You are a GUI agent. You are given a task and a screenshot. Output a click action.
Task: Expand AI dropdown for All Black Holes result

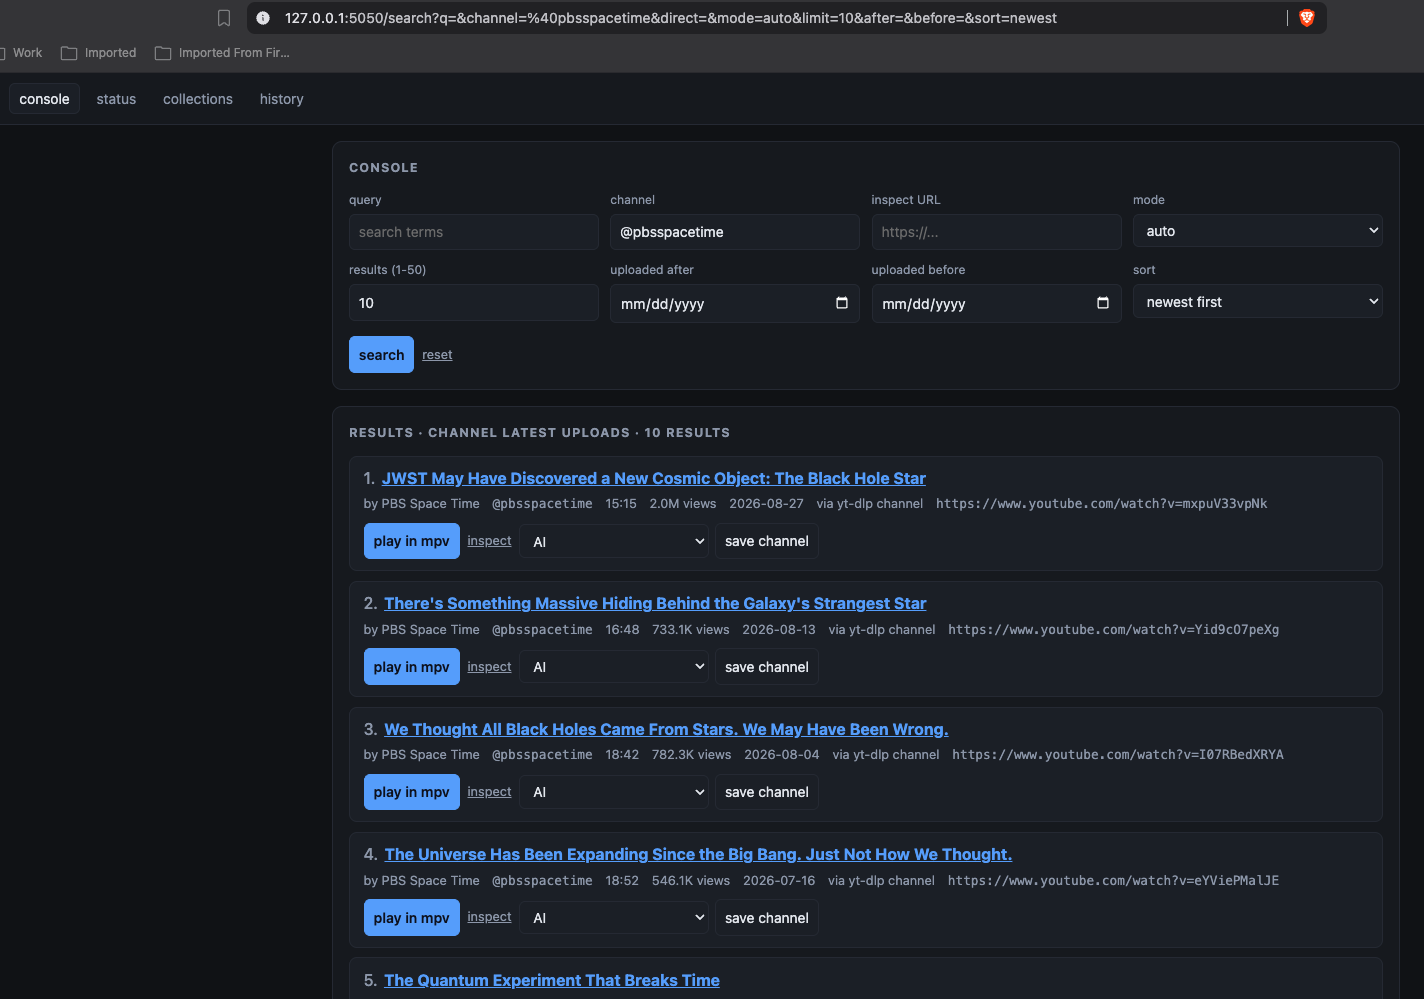614,792
